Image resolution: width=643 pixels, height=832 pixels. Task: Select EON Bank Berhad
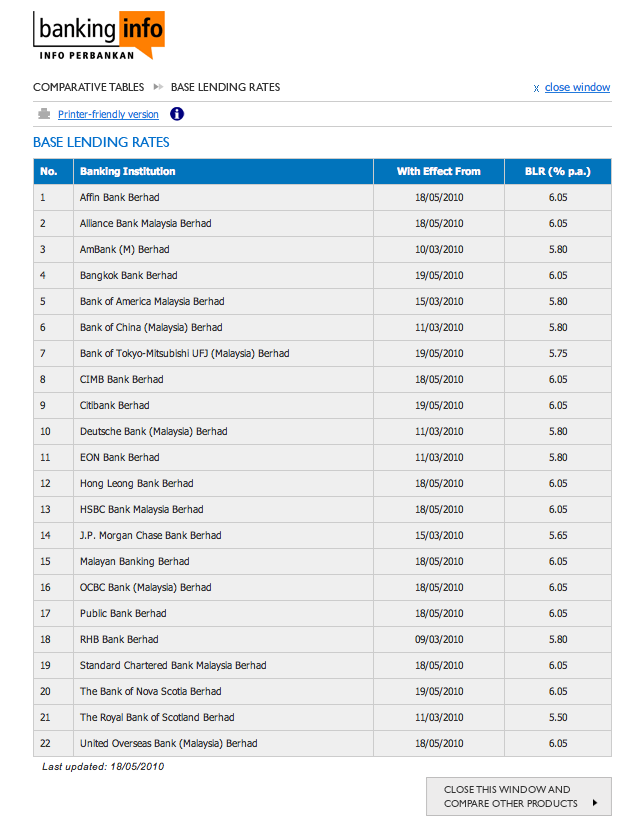(x=119, y=457)
